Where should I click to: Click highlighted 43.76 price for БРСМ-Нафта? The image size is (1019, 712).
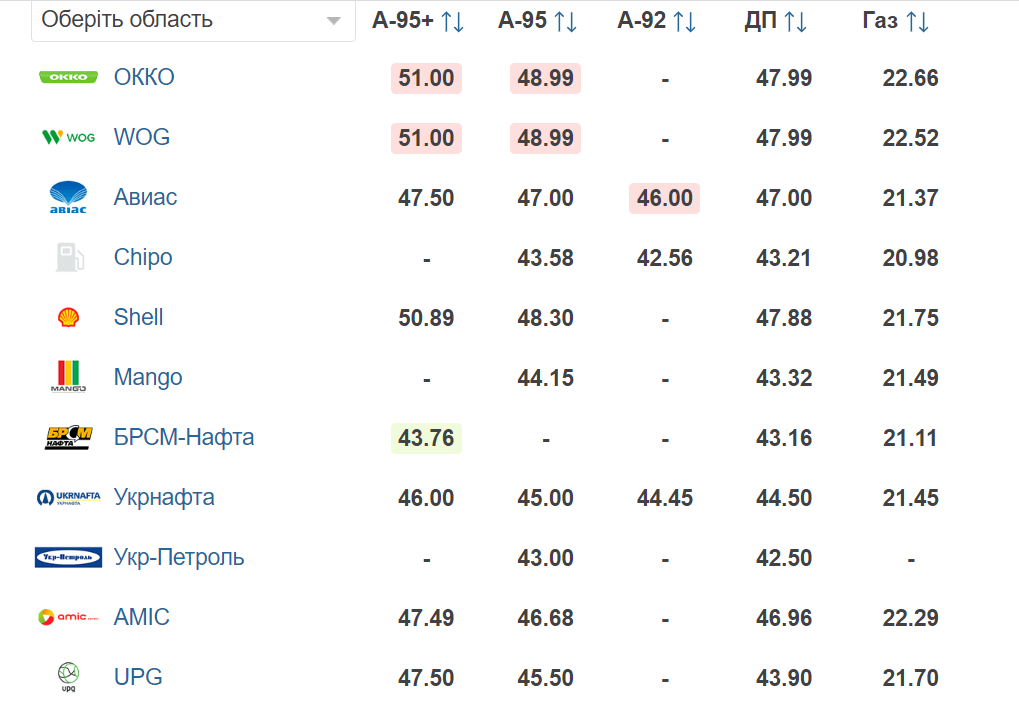point(426,438)
